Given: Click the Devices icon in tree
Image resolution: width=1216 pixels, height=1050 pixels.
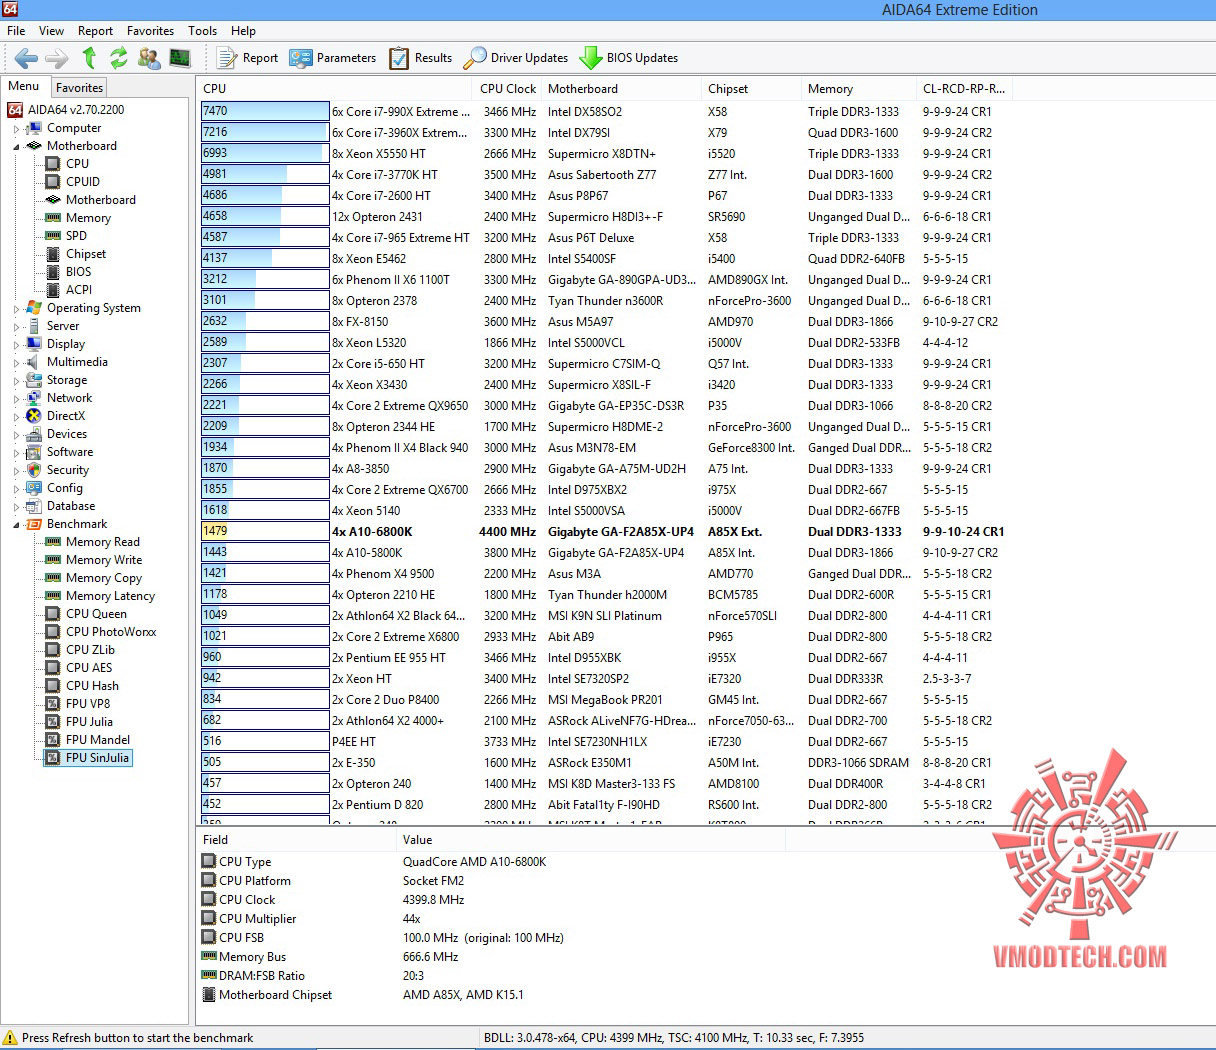Looking at the screenshot, I should point(34,434).
